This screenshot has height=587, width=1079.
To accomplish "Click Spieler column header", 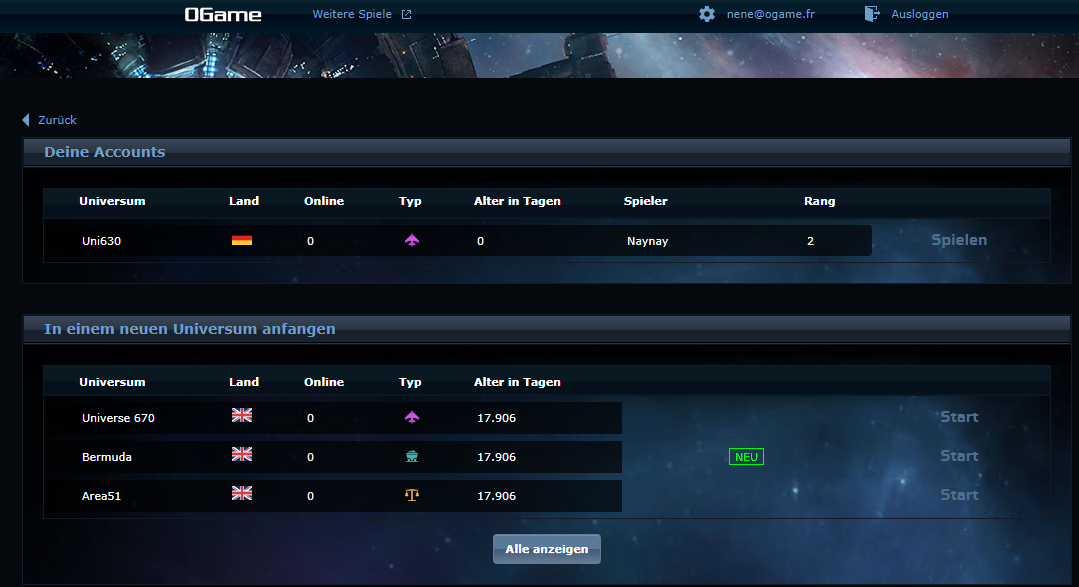I will pyautogui.click(x=645, y=201).
